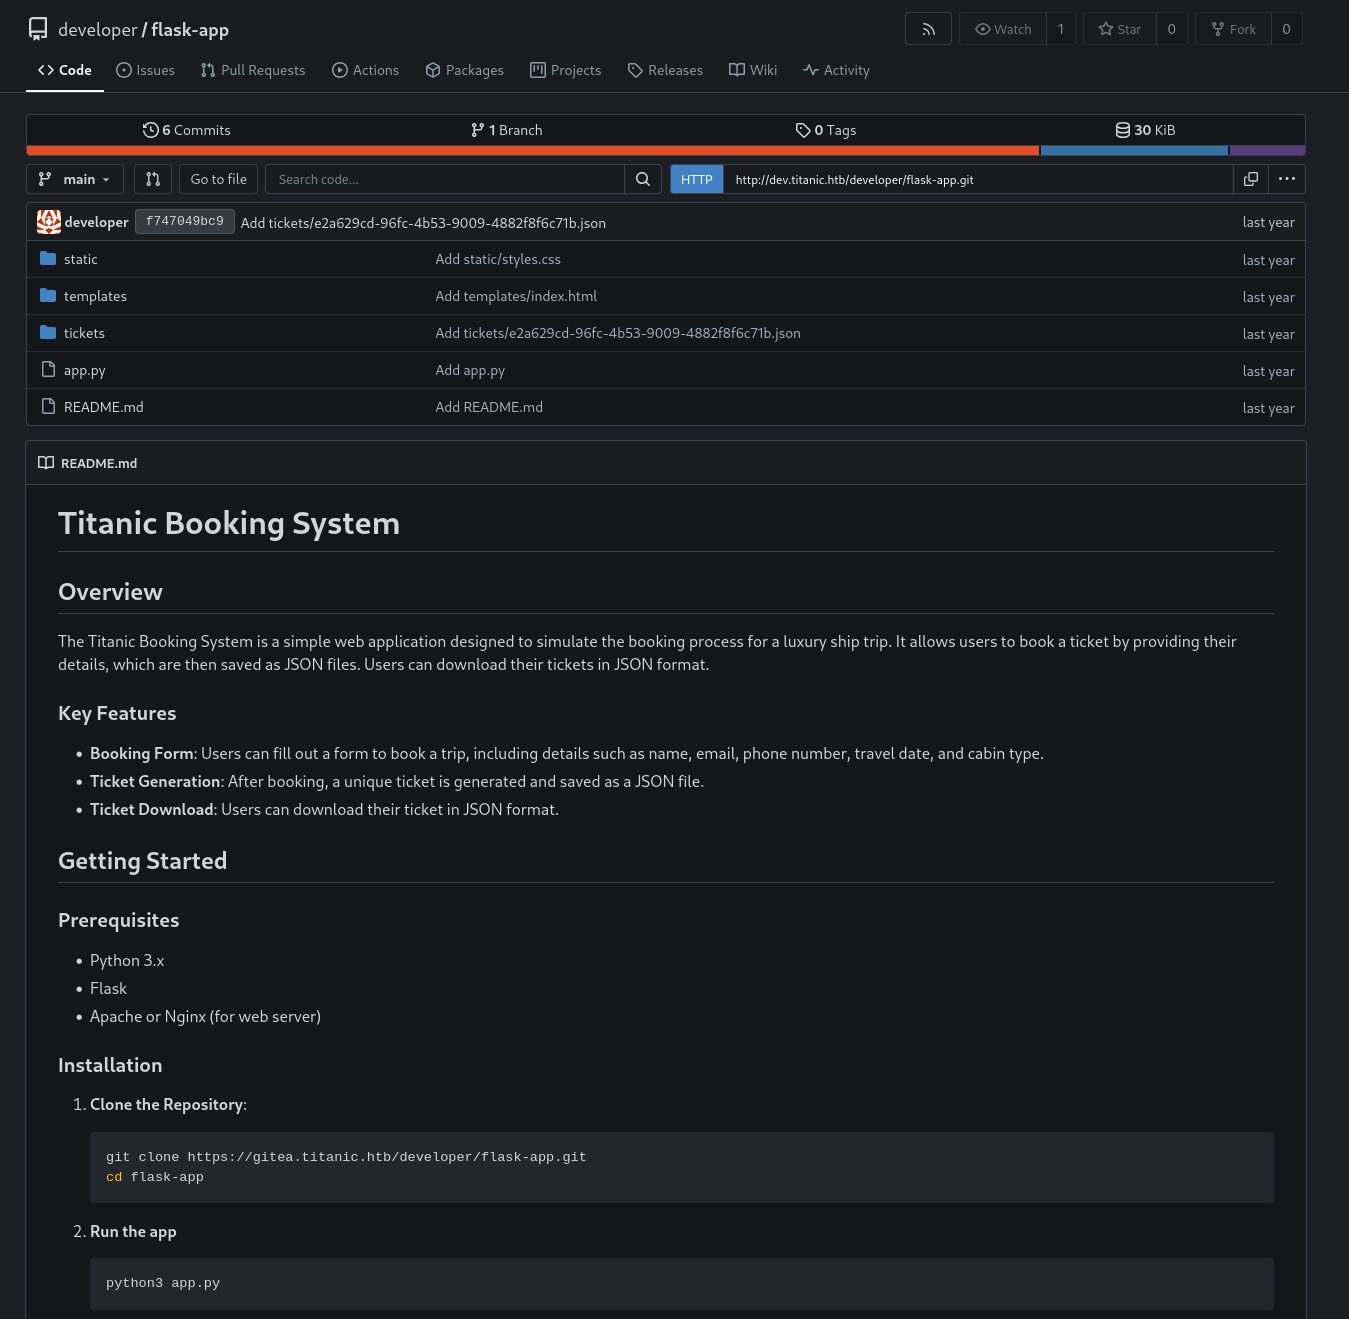Toggle watching the repository
The image size is (1349, 1319).
1002,28
